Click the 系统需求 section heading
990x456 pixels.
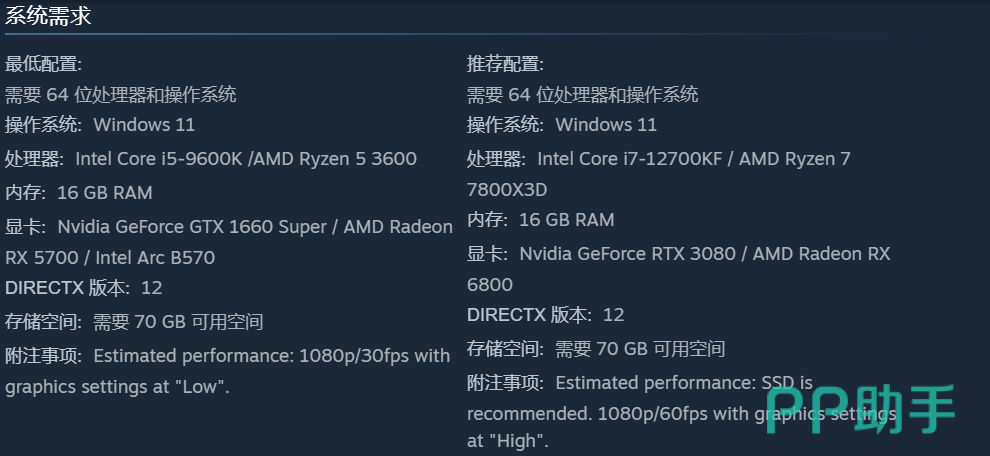[49, 15]
